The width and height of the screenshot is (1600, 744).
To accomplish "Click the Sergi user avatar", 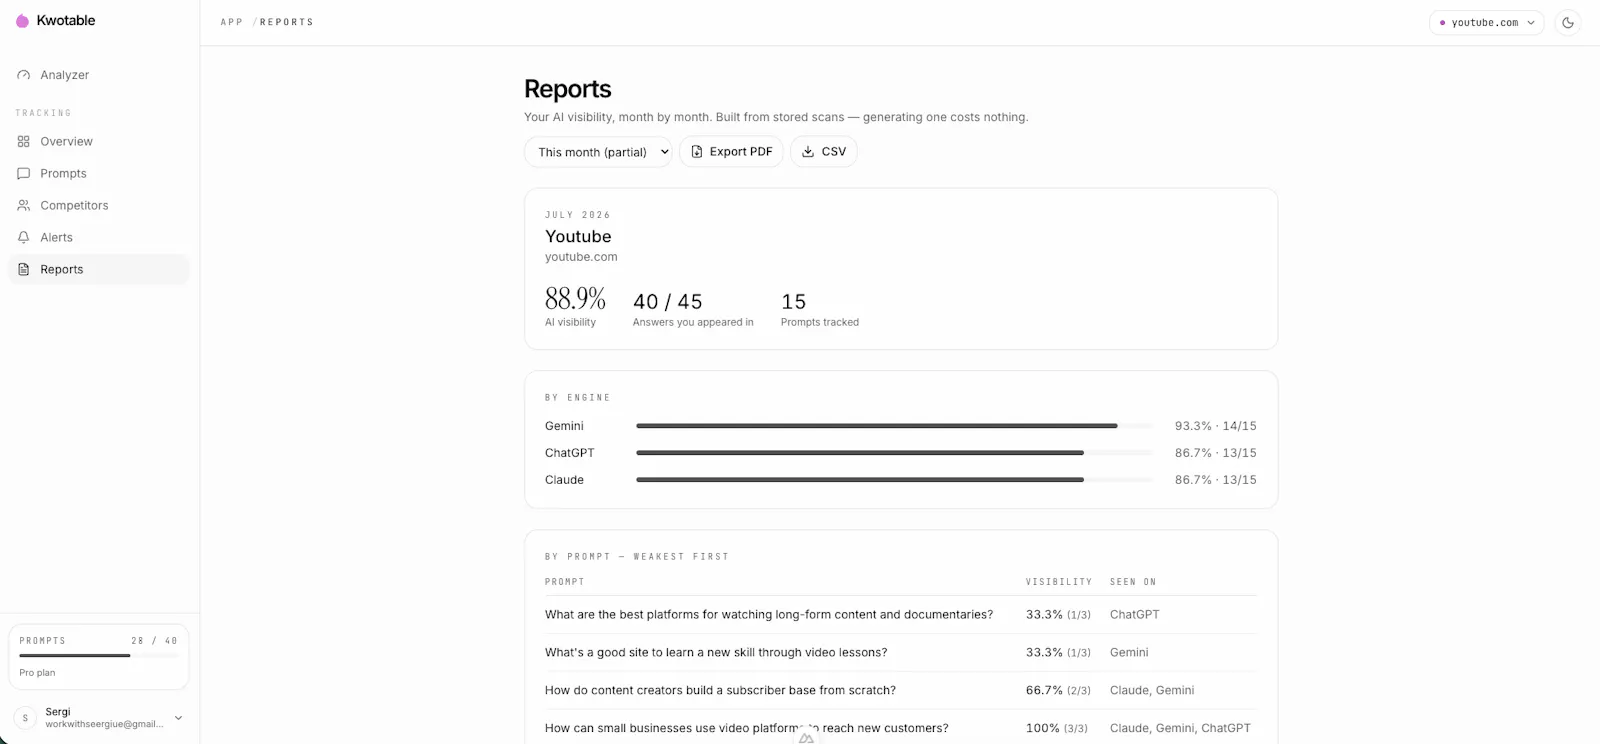I will [x=25, y=718].
